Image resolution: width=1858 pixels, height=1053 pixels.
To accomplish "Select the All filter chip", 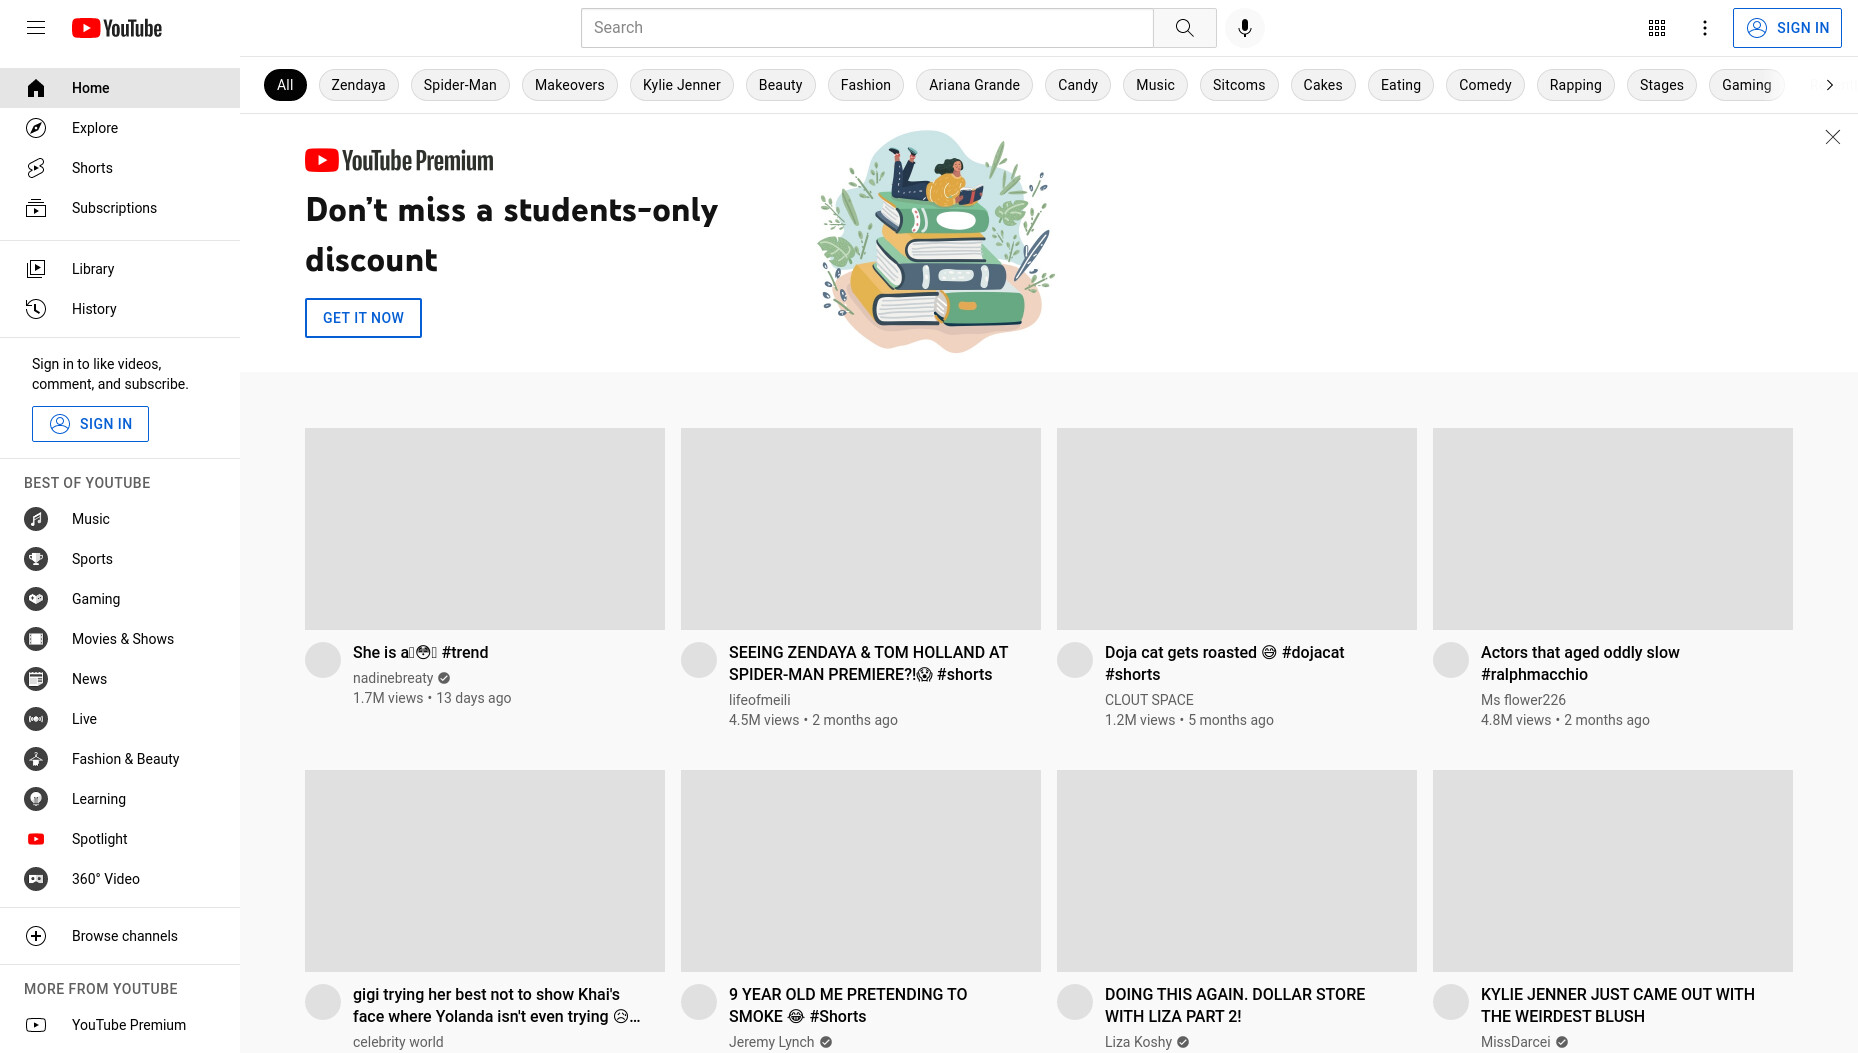I will pos(285,85).
